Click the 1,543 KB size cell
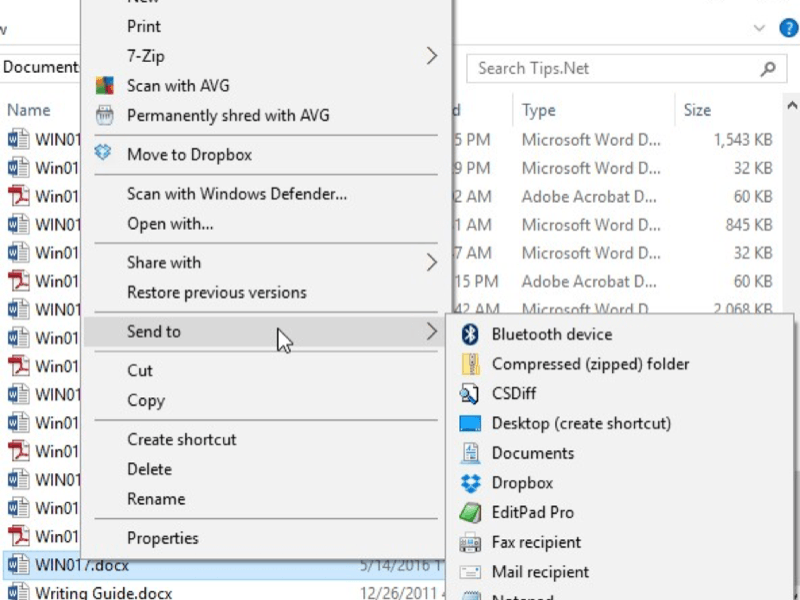Screen dimensions: 800x600 tap(743, 140)
